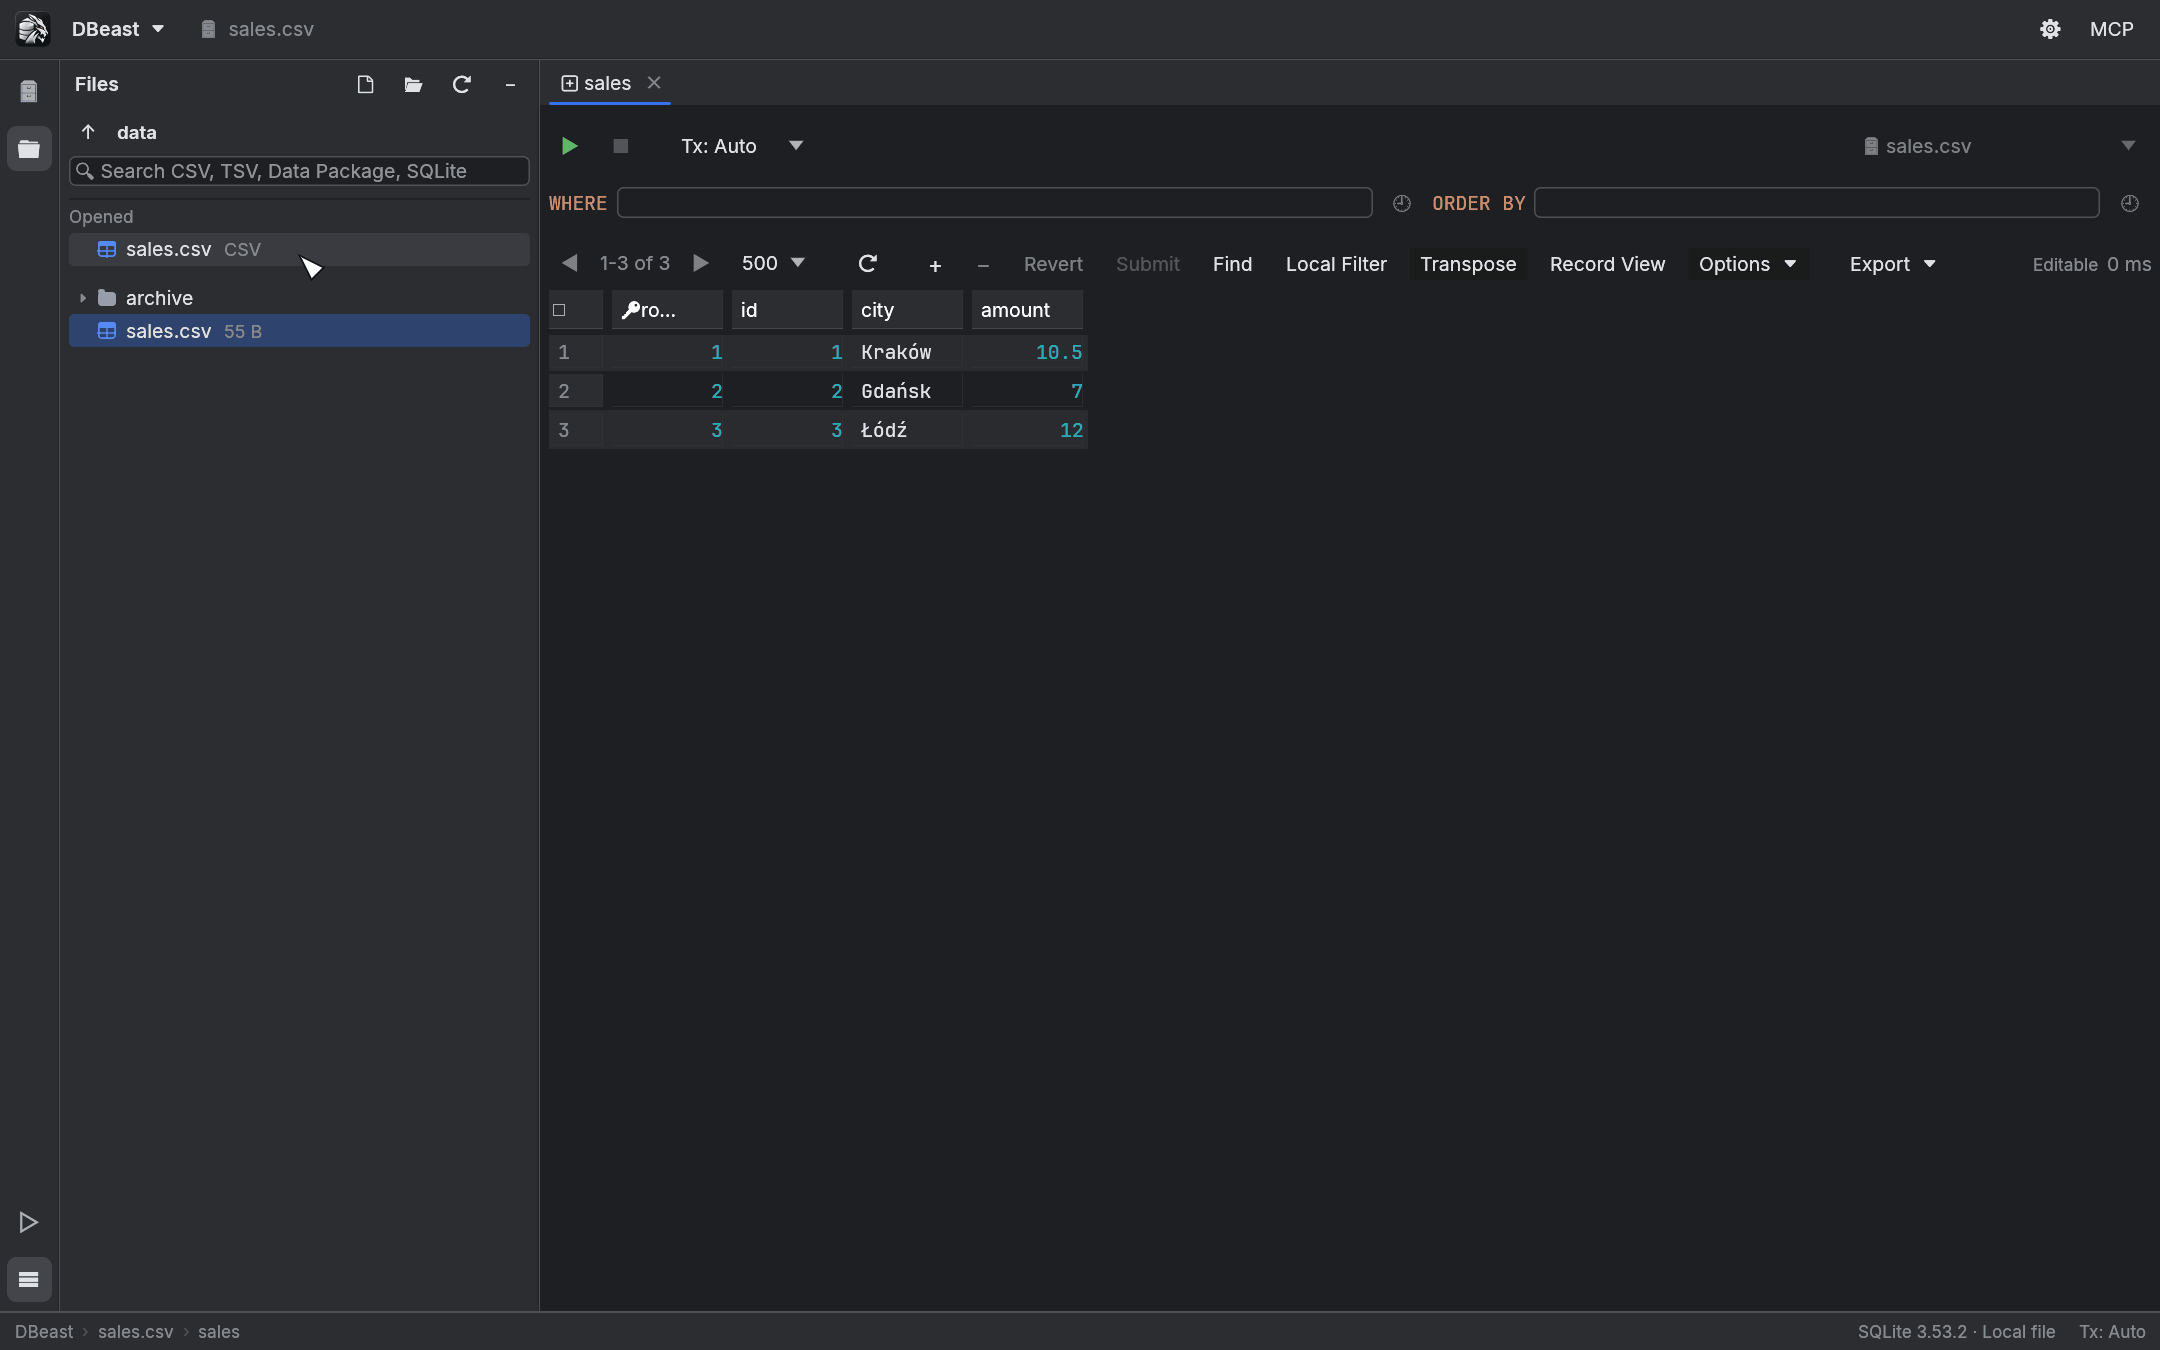Open the Tx: Auto transaction dropdown

(742, 146)
